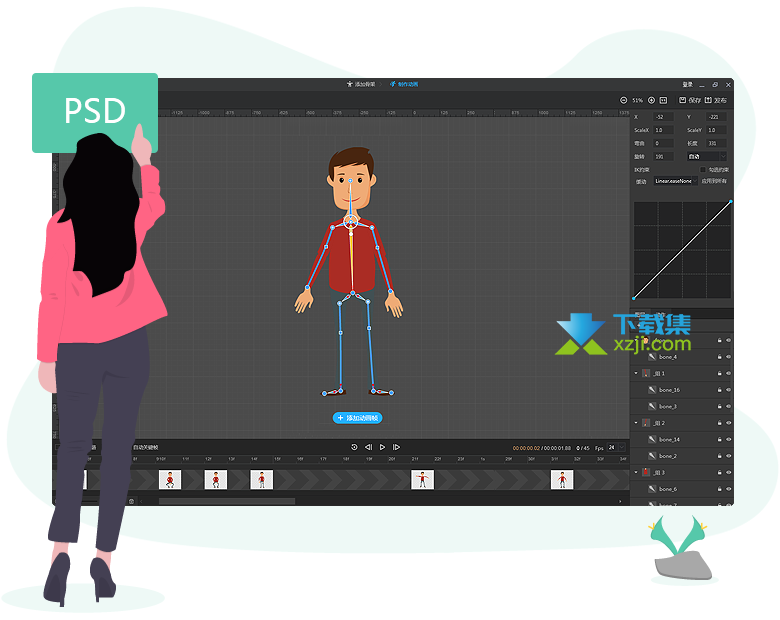Select the arms-out pose keyframe thumbnail at 21f

(x=422, y=480)
